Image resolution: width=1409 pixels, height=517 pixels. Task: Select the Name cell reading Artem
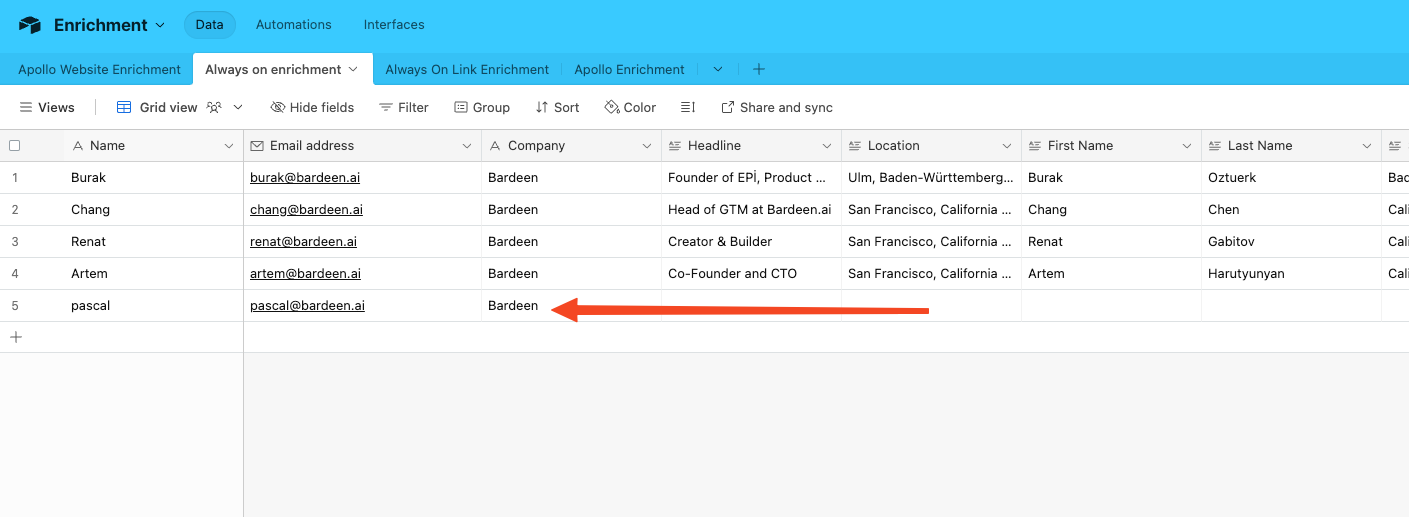click(153, 273)
